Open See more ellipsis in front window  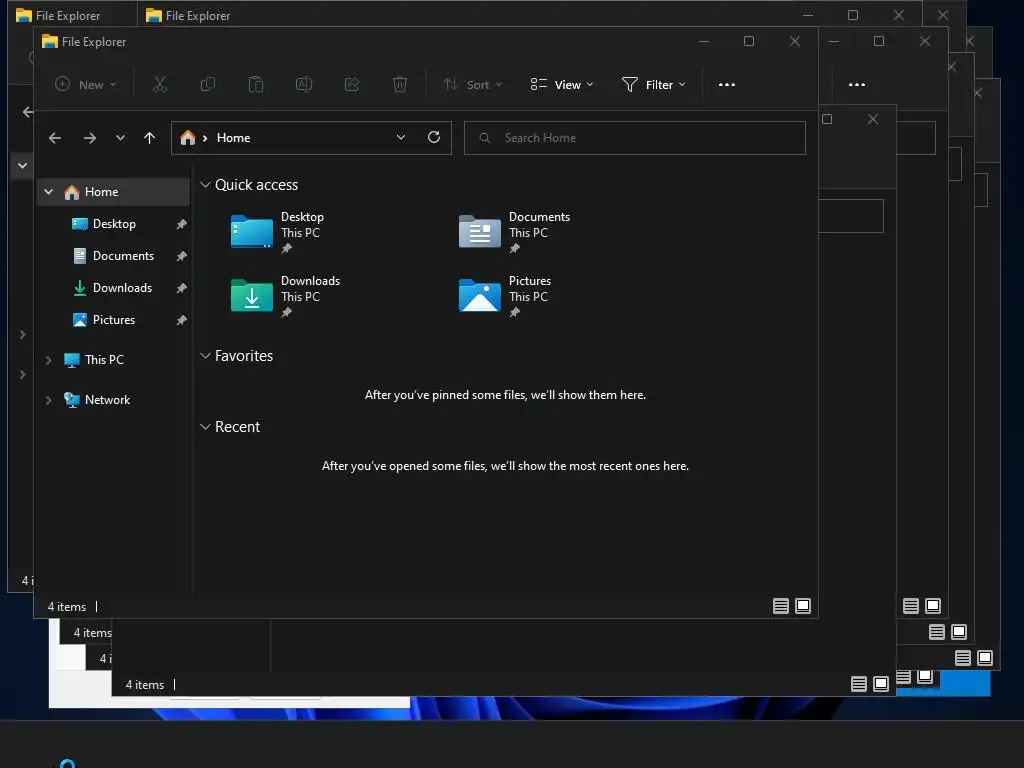pyautogui.click(x=727, y=84)
